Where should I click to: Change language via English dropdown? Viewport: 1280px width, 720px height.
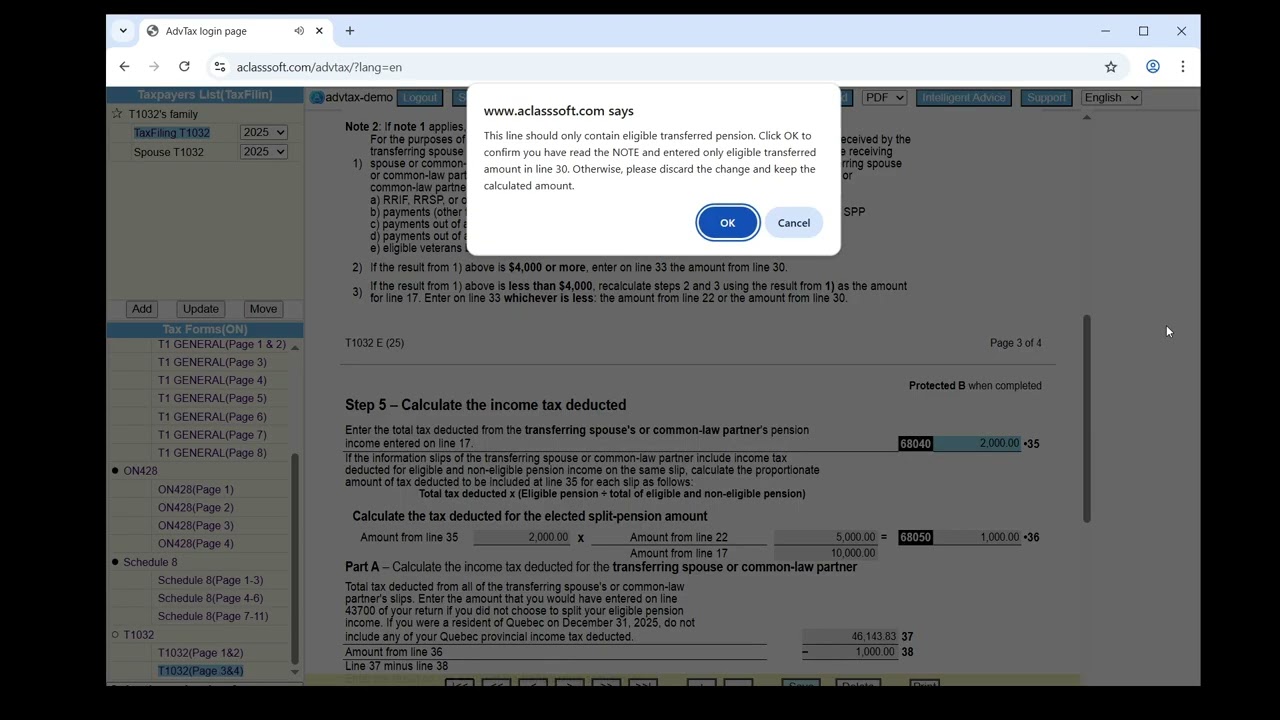(1111, 98)
